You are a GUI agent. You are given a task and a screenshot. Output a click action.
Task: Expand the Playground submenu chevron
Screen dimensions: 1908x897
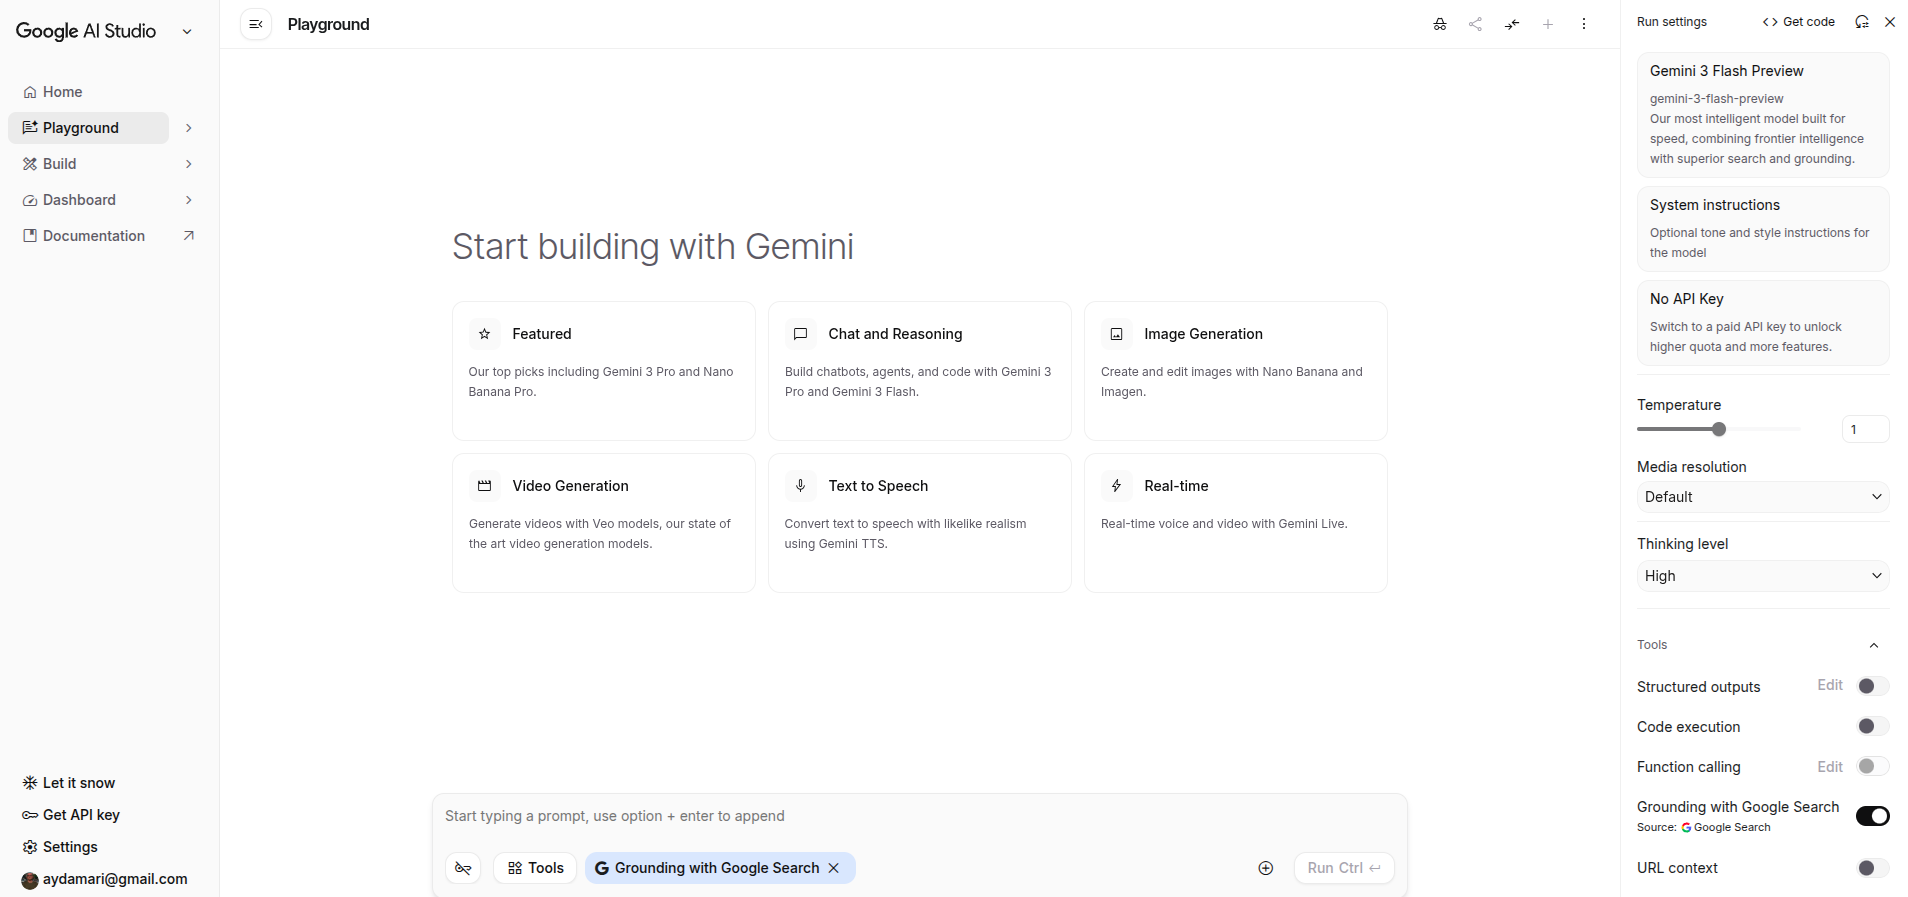click(x=188, y=128)
